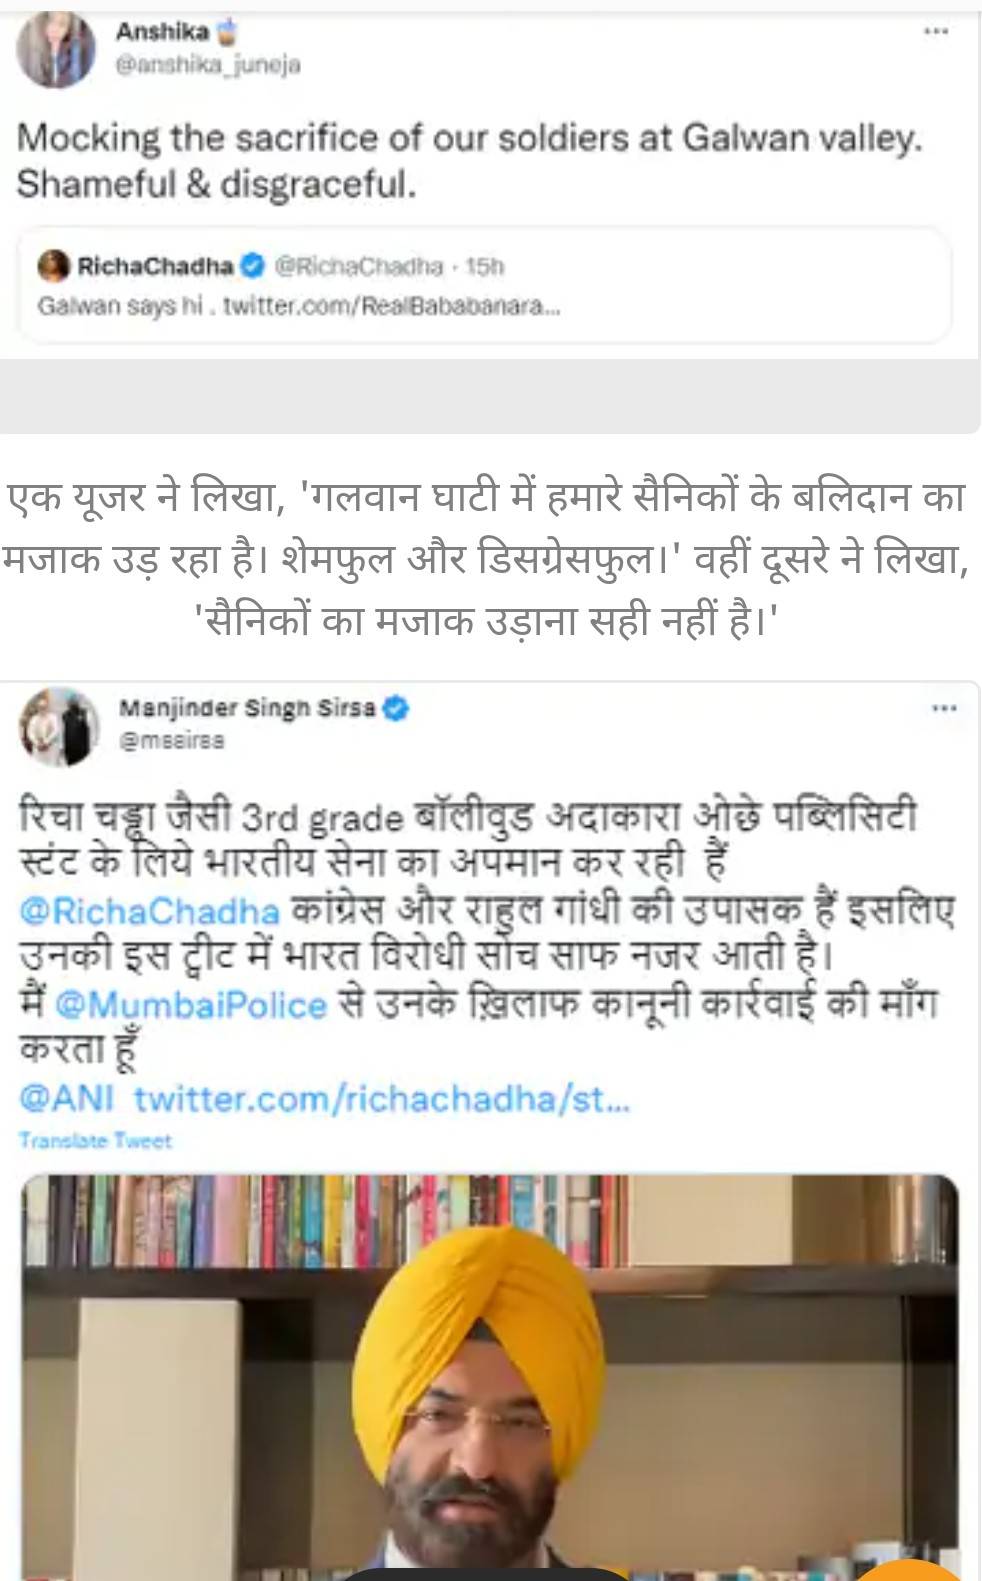Viewport: 982px width, 1581px height.
Task: Click the @RichaChadha mention in Sirsa's tweet
Action: pyautogui.click(x=150, y=910)
